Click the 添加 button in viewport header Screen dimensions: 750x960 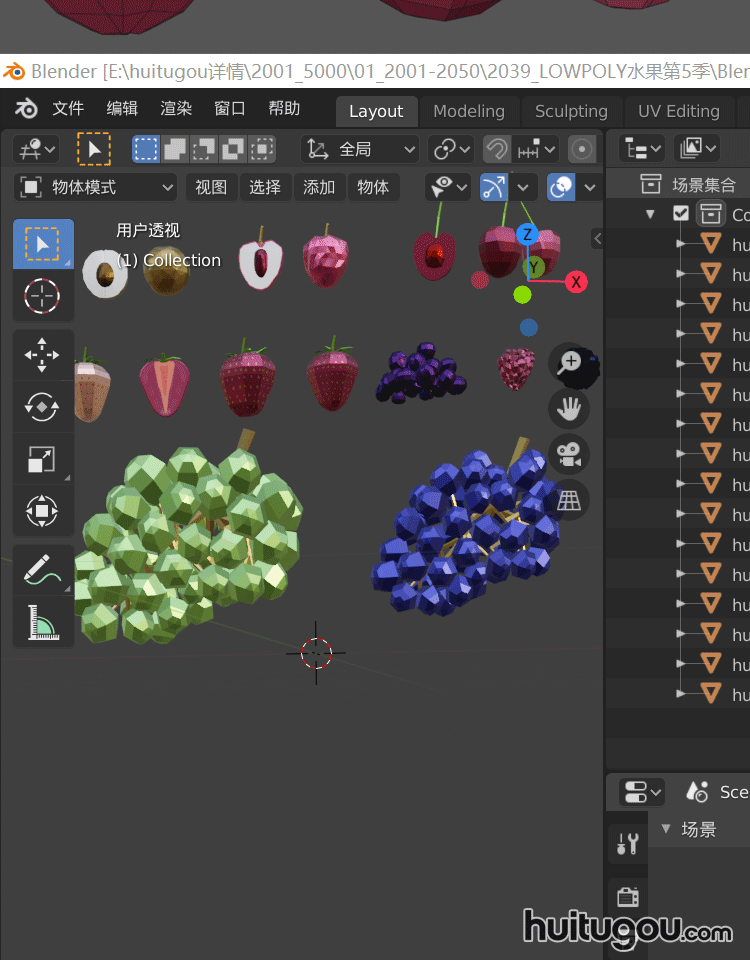(x=319, y=187)
